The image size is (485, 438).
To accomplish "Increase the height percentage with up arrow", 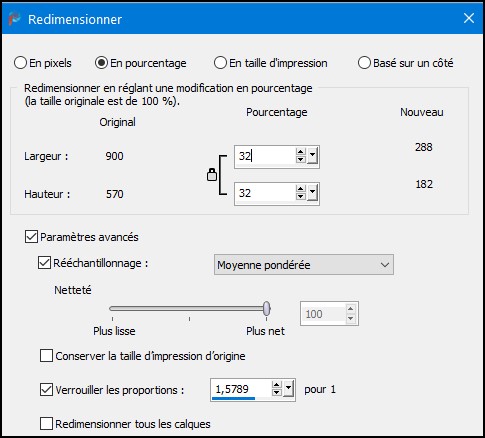I will pyautogui.click(x=300, y=189).
